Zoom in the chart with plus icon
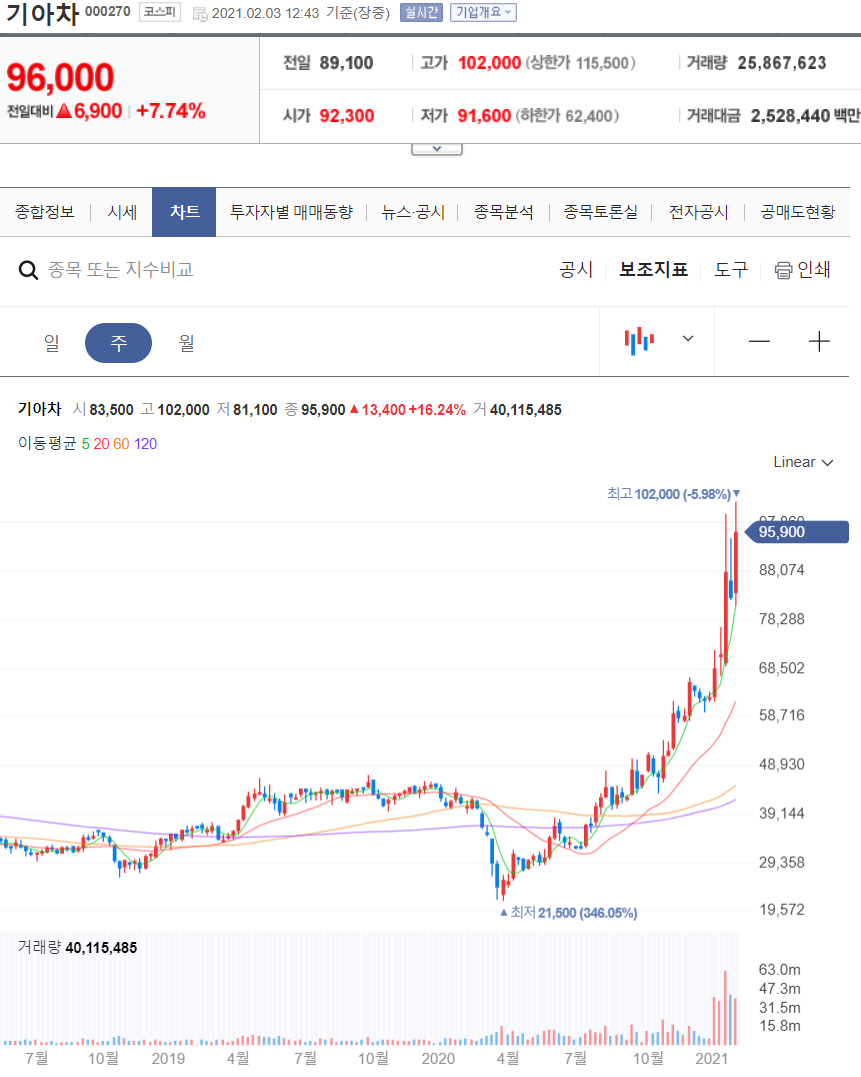The width and height of the screenshot is (861, 1077). click(x=819, y=341)
